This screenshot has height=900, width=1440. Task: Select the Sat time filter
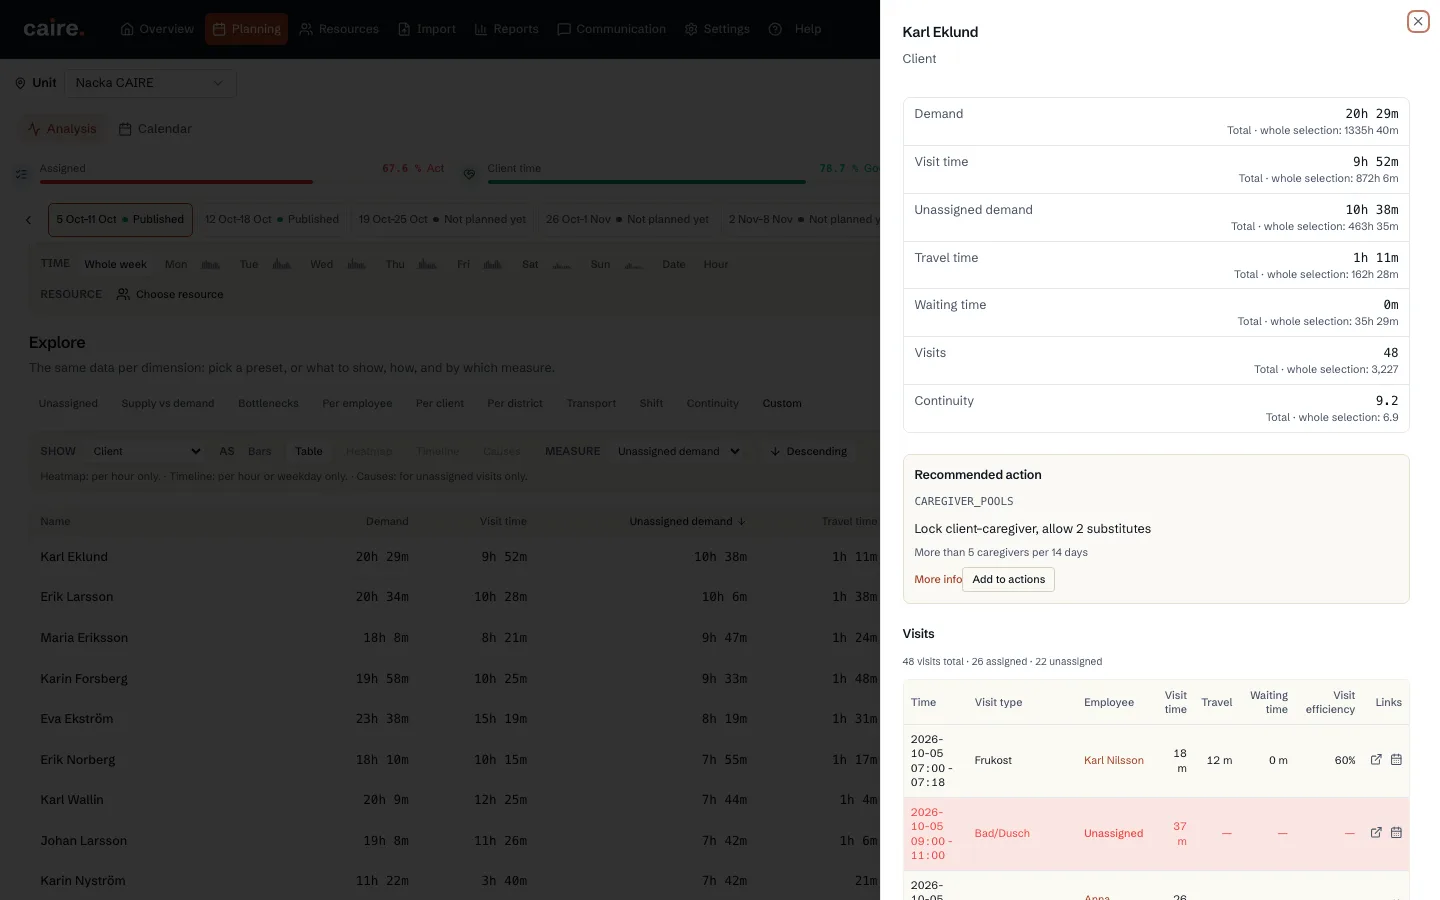(x=546, y=264)
